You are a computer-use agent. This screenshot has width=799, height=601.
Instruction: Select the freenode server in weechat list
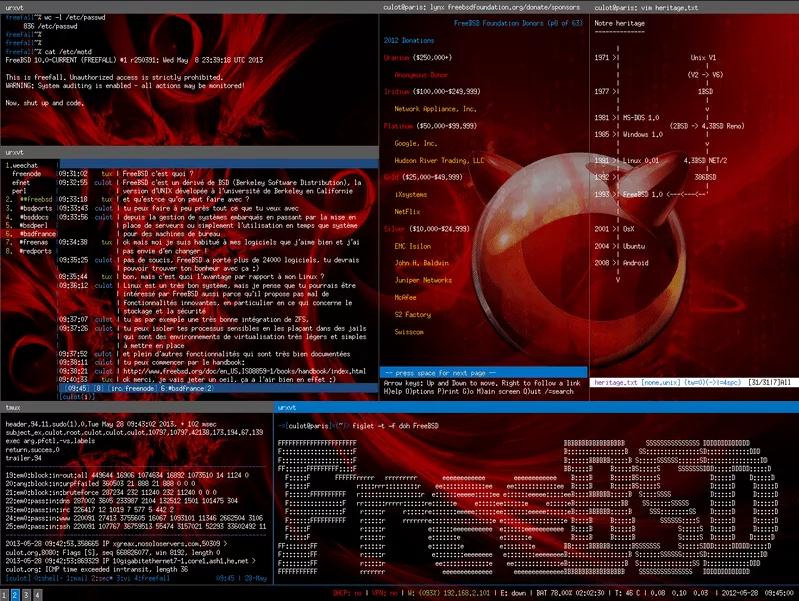click(26, 174)
